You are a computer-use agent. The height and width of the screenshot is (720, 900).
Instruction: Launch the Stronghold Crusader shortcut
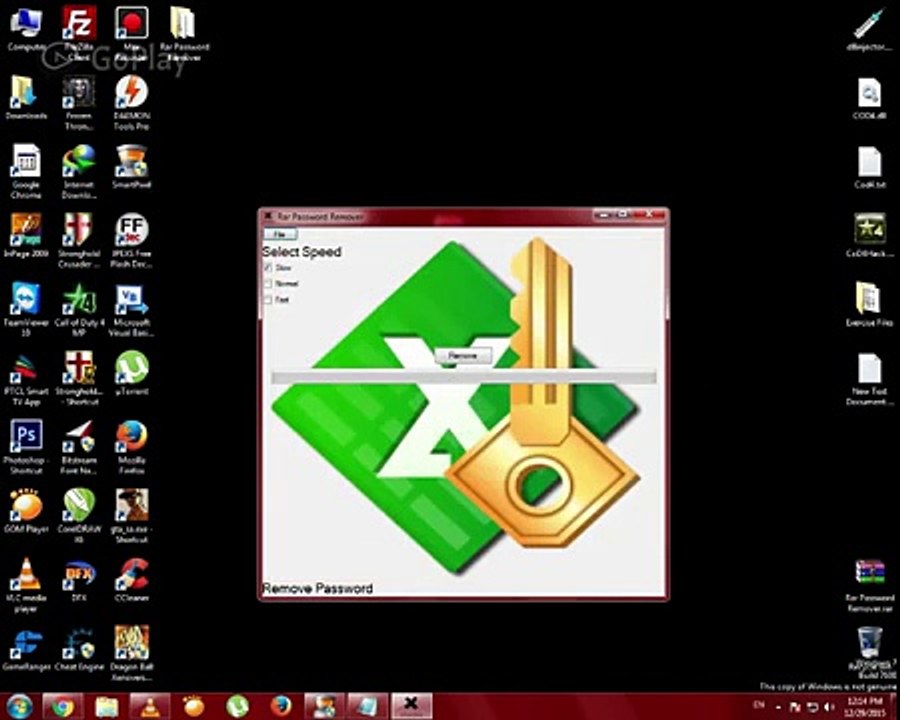pos(79,240)
